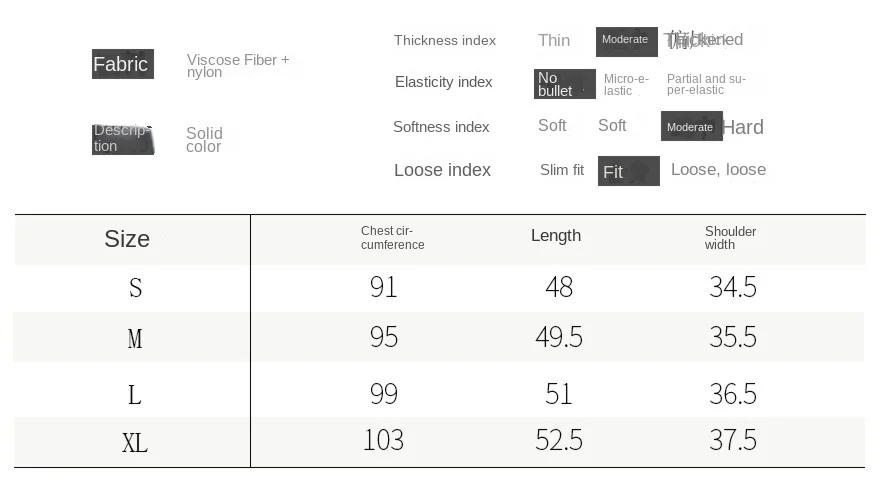Screen dimensions: 892x483
Task: Choose Micro-elastic elasticity option
Action: [x=626, y=85]
